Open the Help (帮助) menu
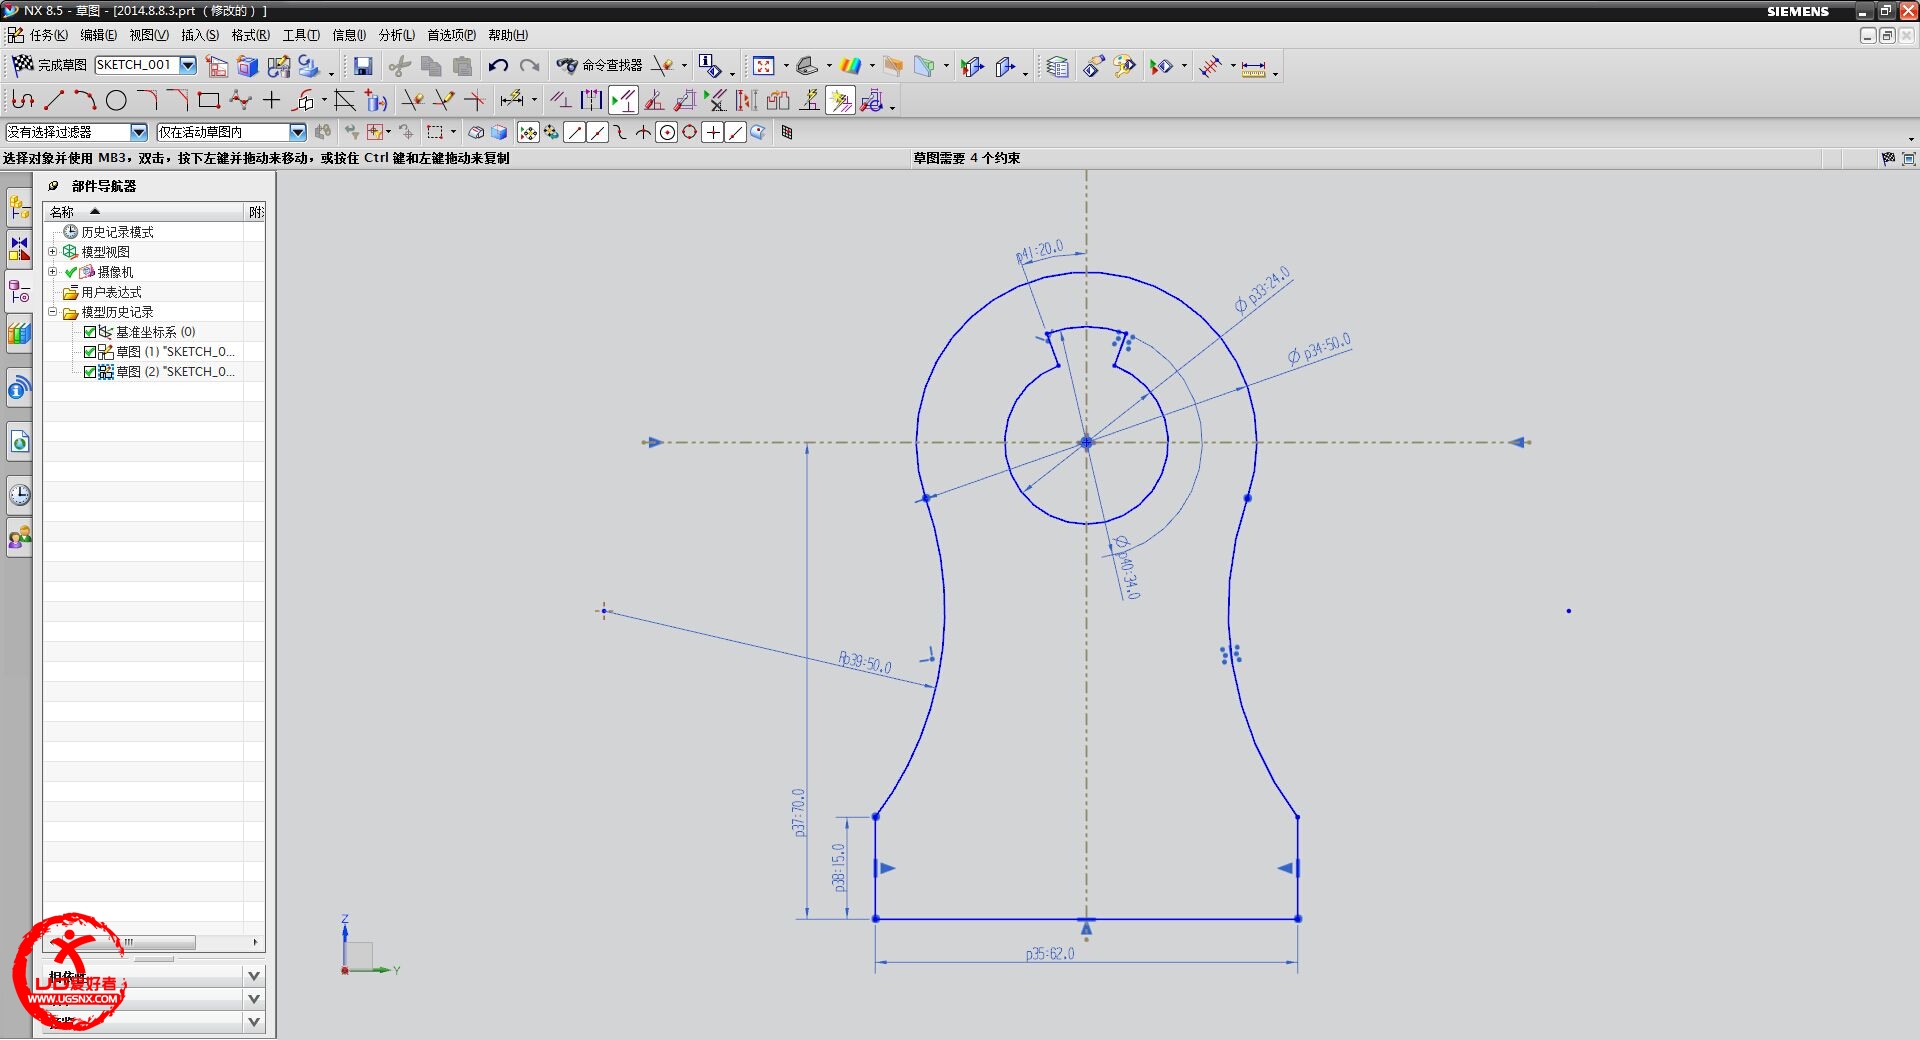 (508, 35)
